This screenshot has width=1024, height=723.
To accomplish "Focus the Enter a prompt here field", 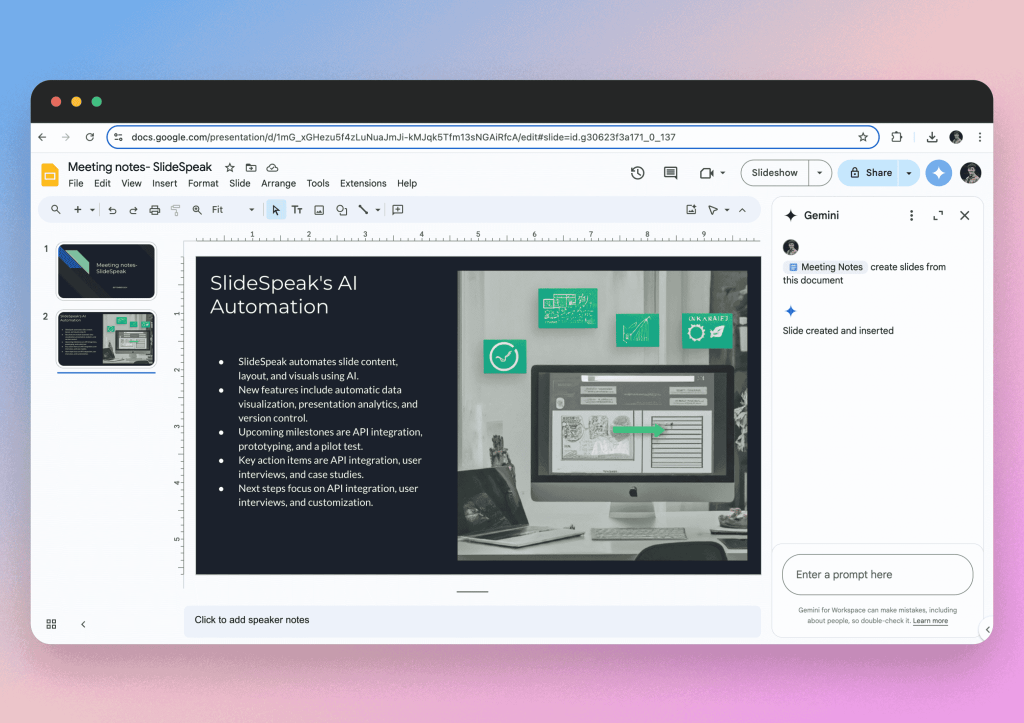I will (877, 575).
